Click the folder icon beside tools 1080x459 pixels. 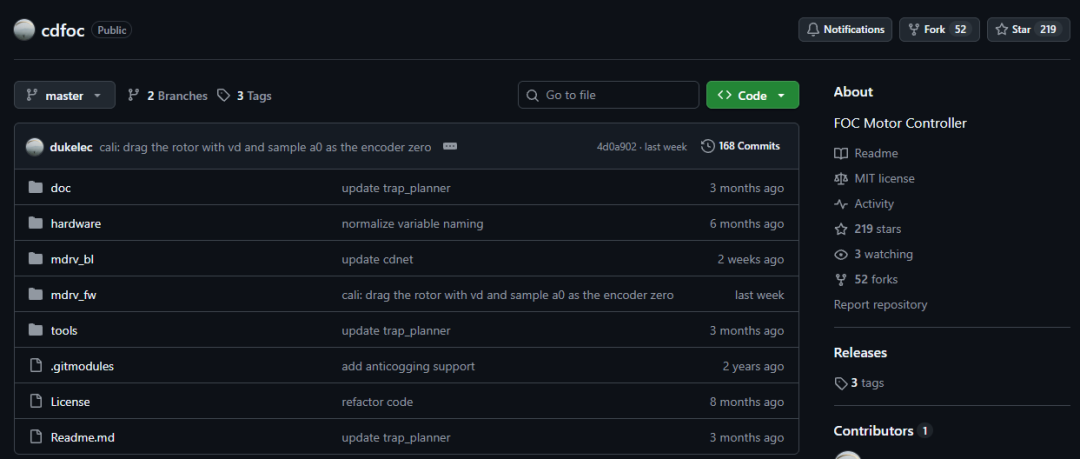point(36,330)
